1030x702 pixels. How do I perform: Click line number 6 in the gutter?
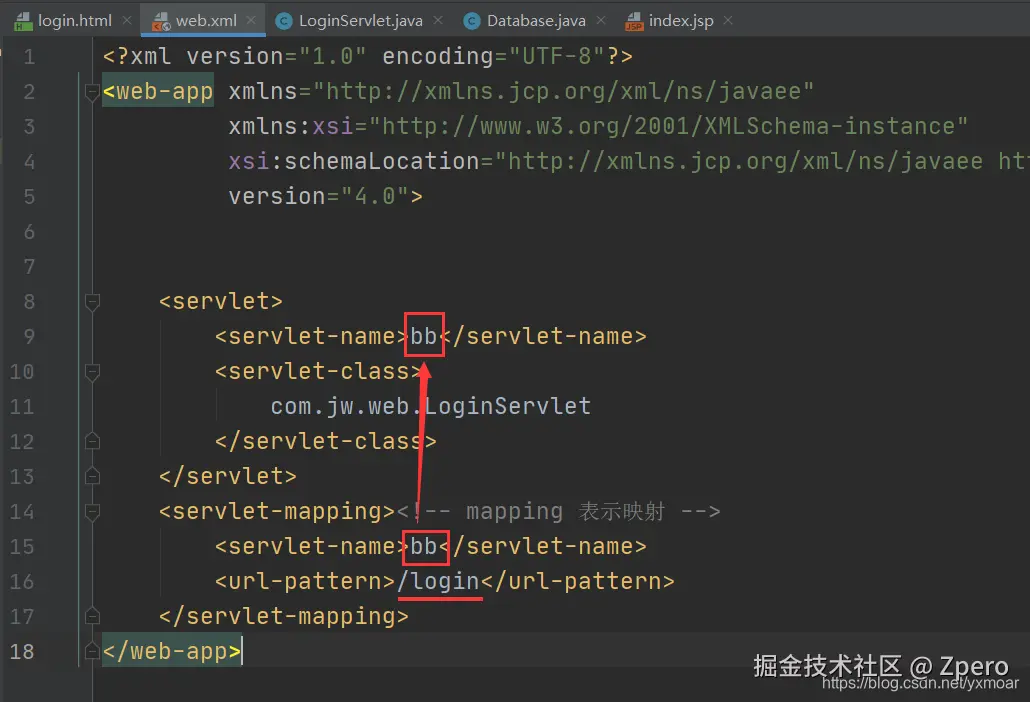click(x=29, y=232)
